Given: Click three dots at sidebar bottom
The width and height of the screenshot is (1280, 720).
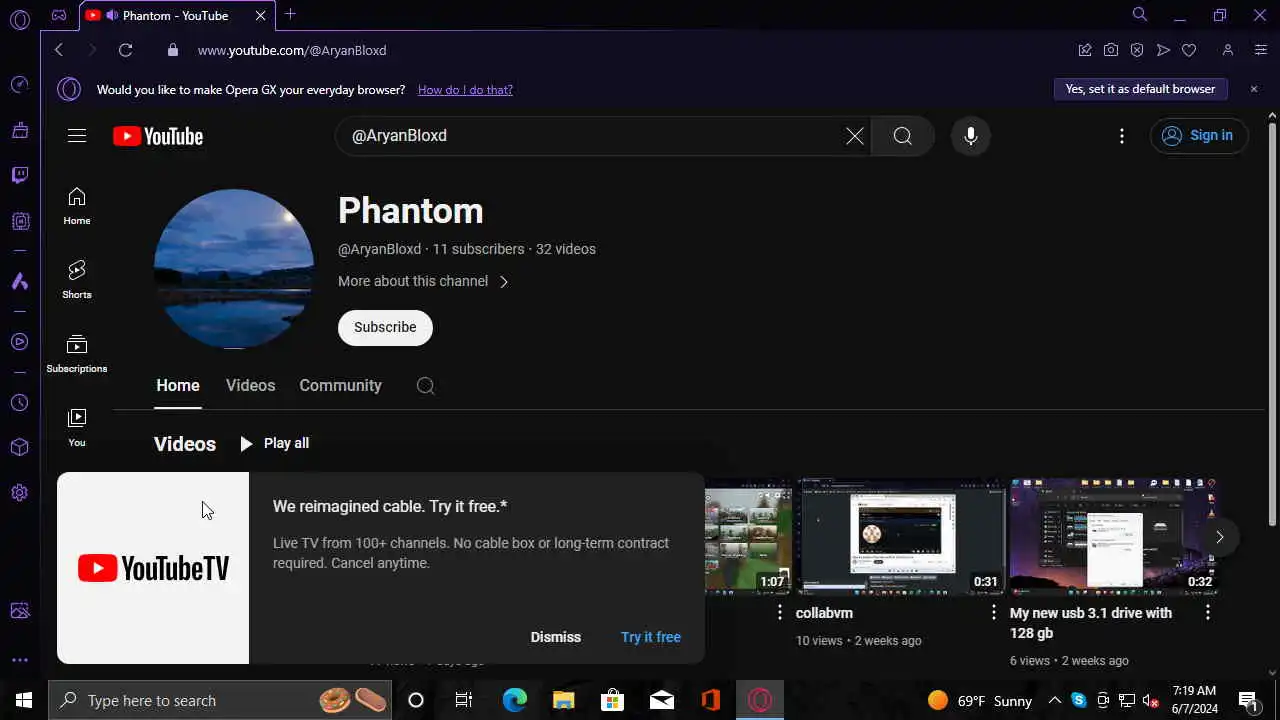Looking at the screenshot, I should click(19, 660).
